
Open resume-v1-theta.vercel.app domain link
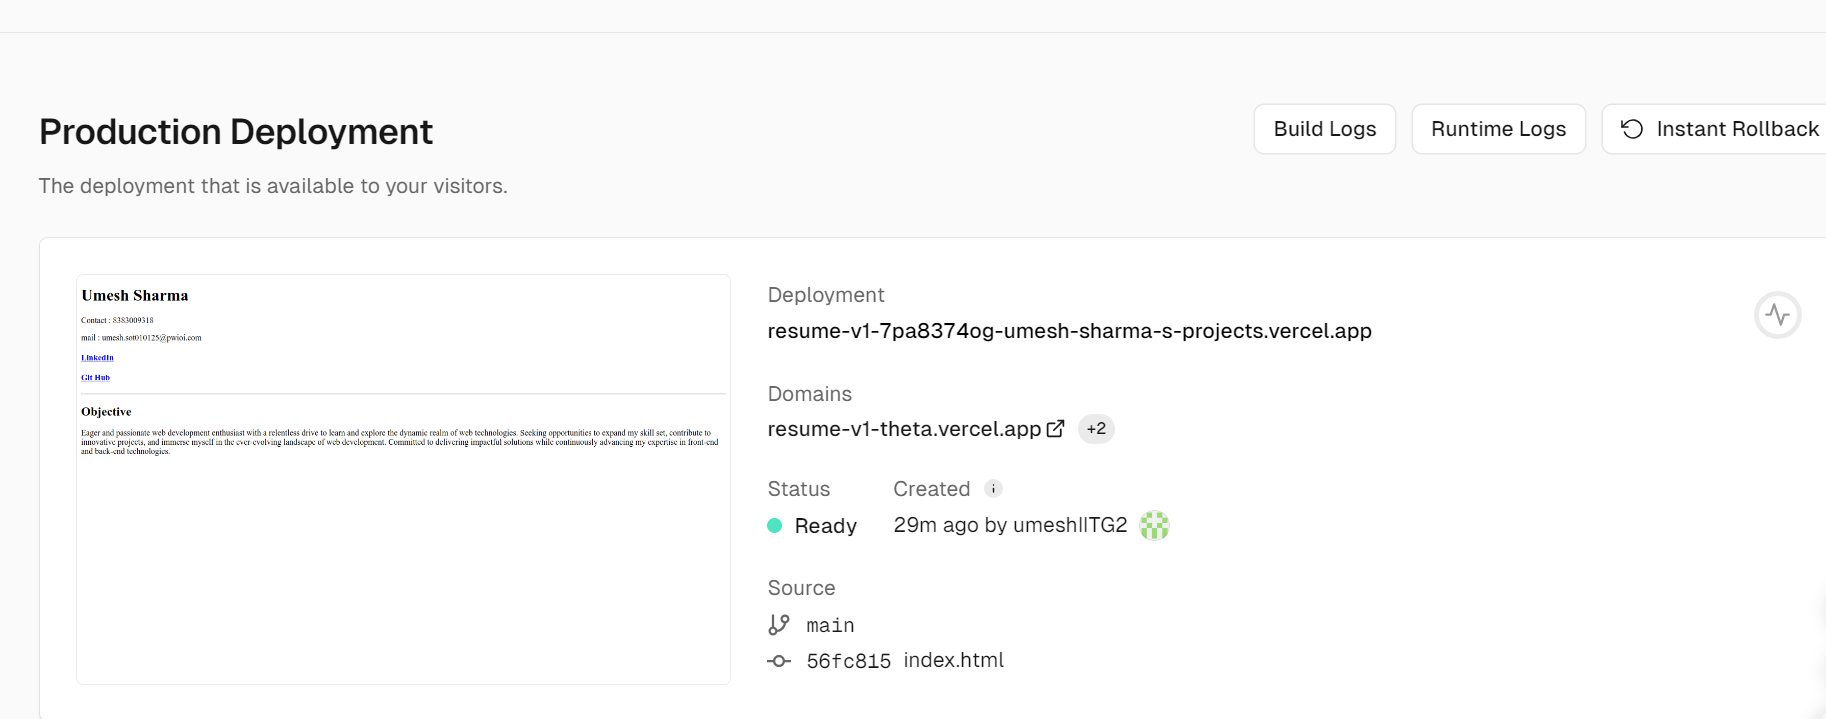pyautogui.click(x=904, y=429)
